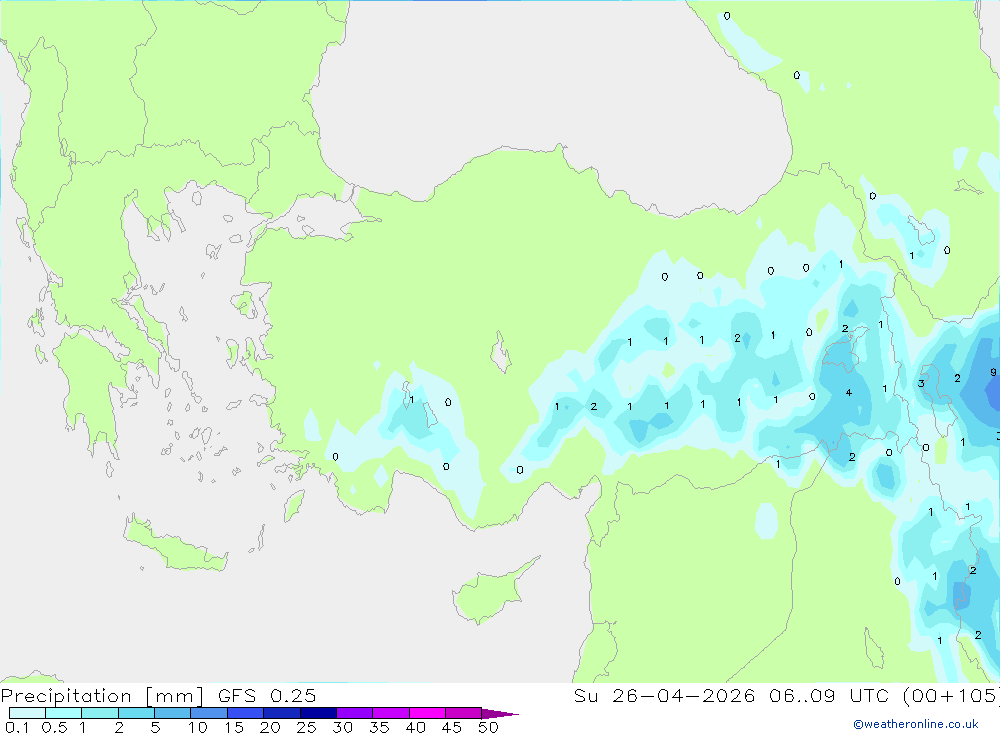The image size is (1000, 733).
Task: Select the 0.5–1 mm legend color swatch
Action: 64,713
